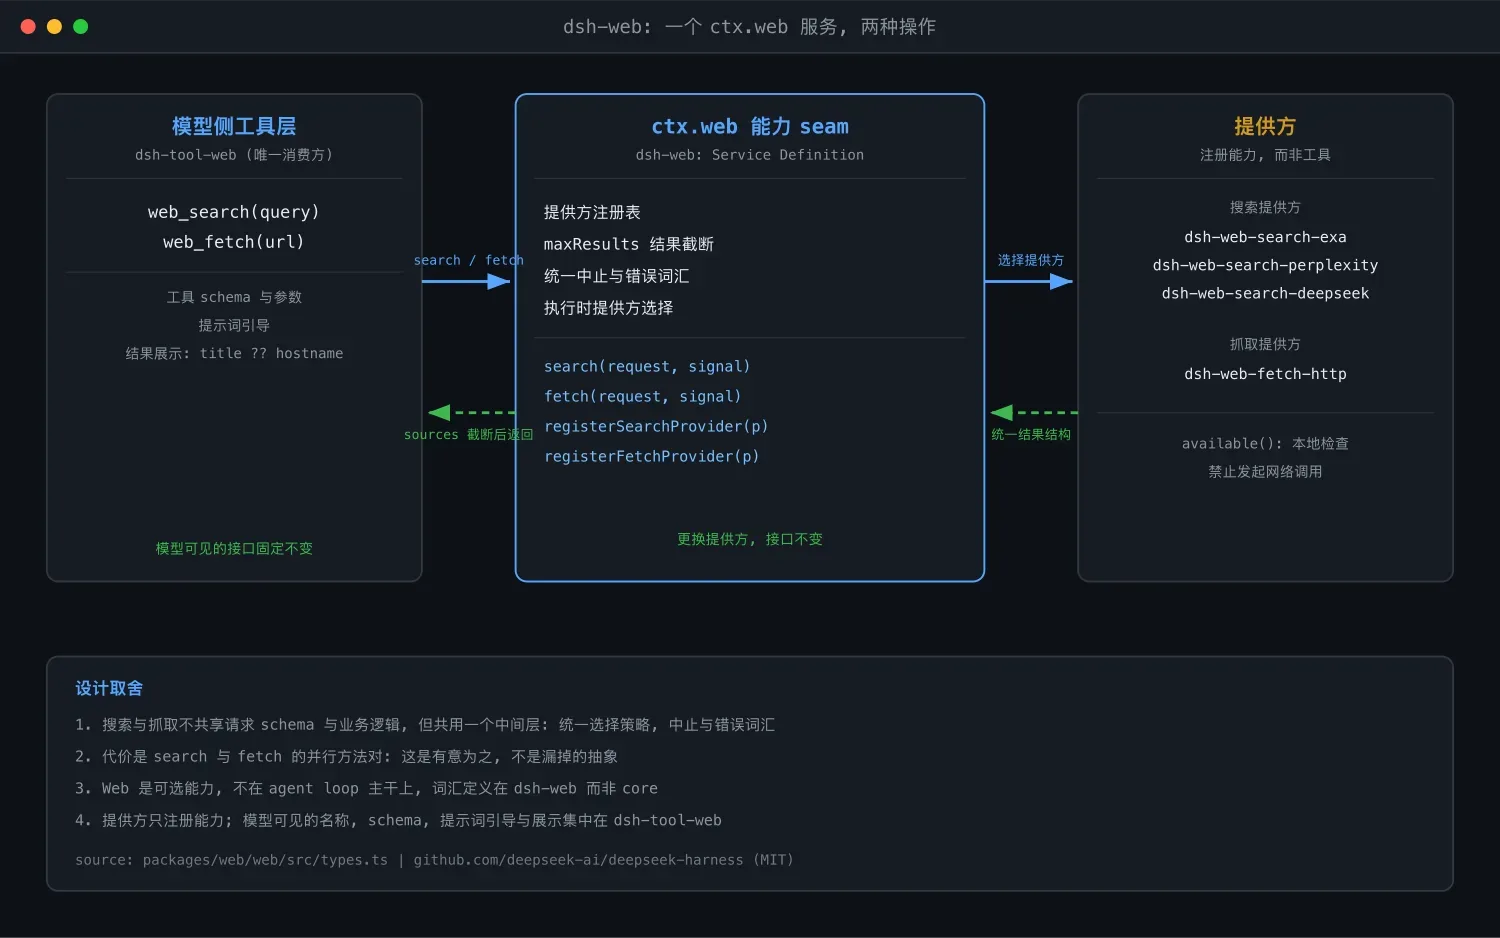This screenshot has width=1500, height=938.
Task: Click the '注册能力, 而非工具' subtitle
Action: [x=1265, y=155]
